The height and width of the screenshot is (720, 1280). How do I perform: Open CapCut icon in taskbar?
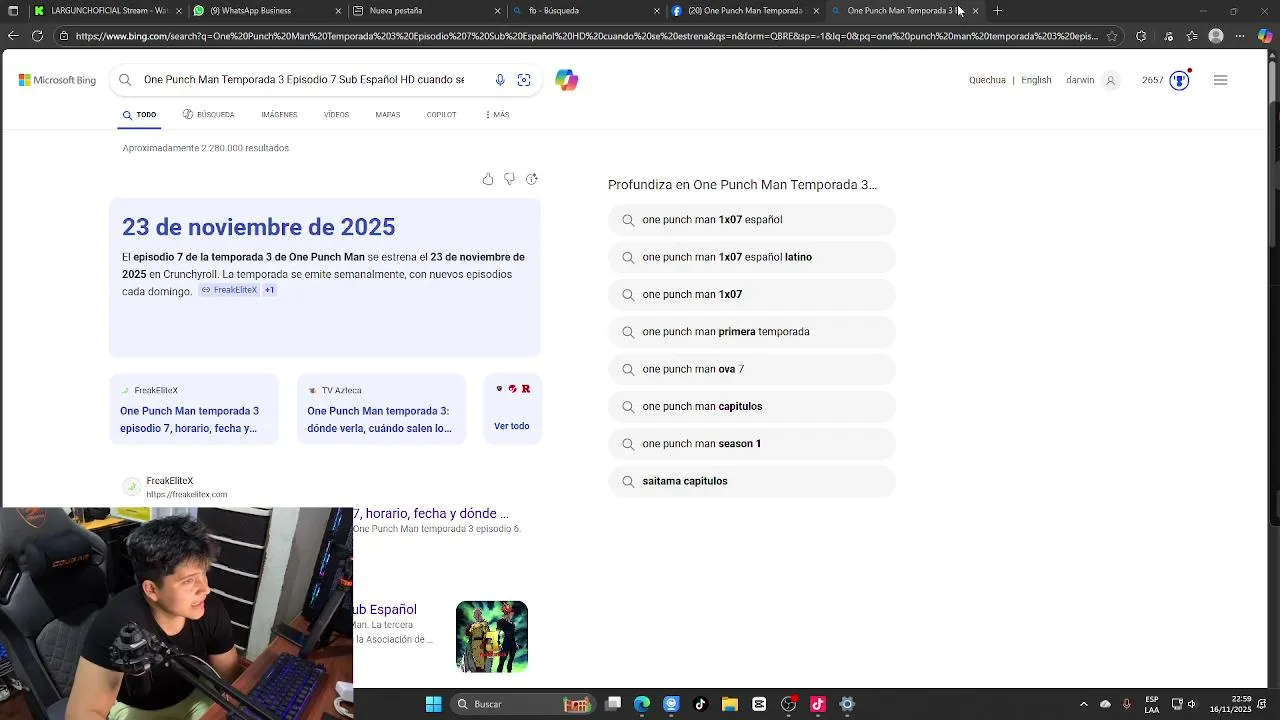point(759,704)
